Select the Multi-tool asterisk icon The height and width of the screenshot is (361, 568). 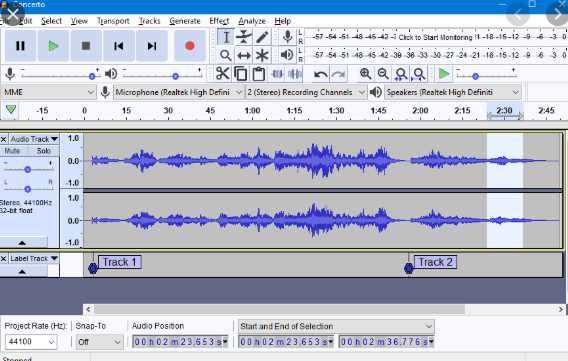click(262, 55)
